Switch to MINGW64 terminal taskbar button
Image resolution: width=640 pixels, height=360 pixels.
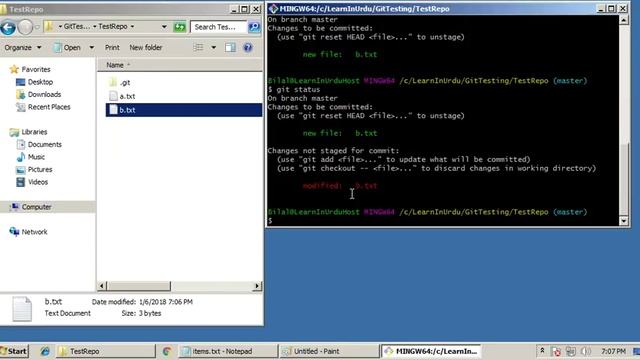(x=431, y=351)
